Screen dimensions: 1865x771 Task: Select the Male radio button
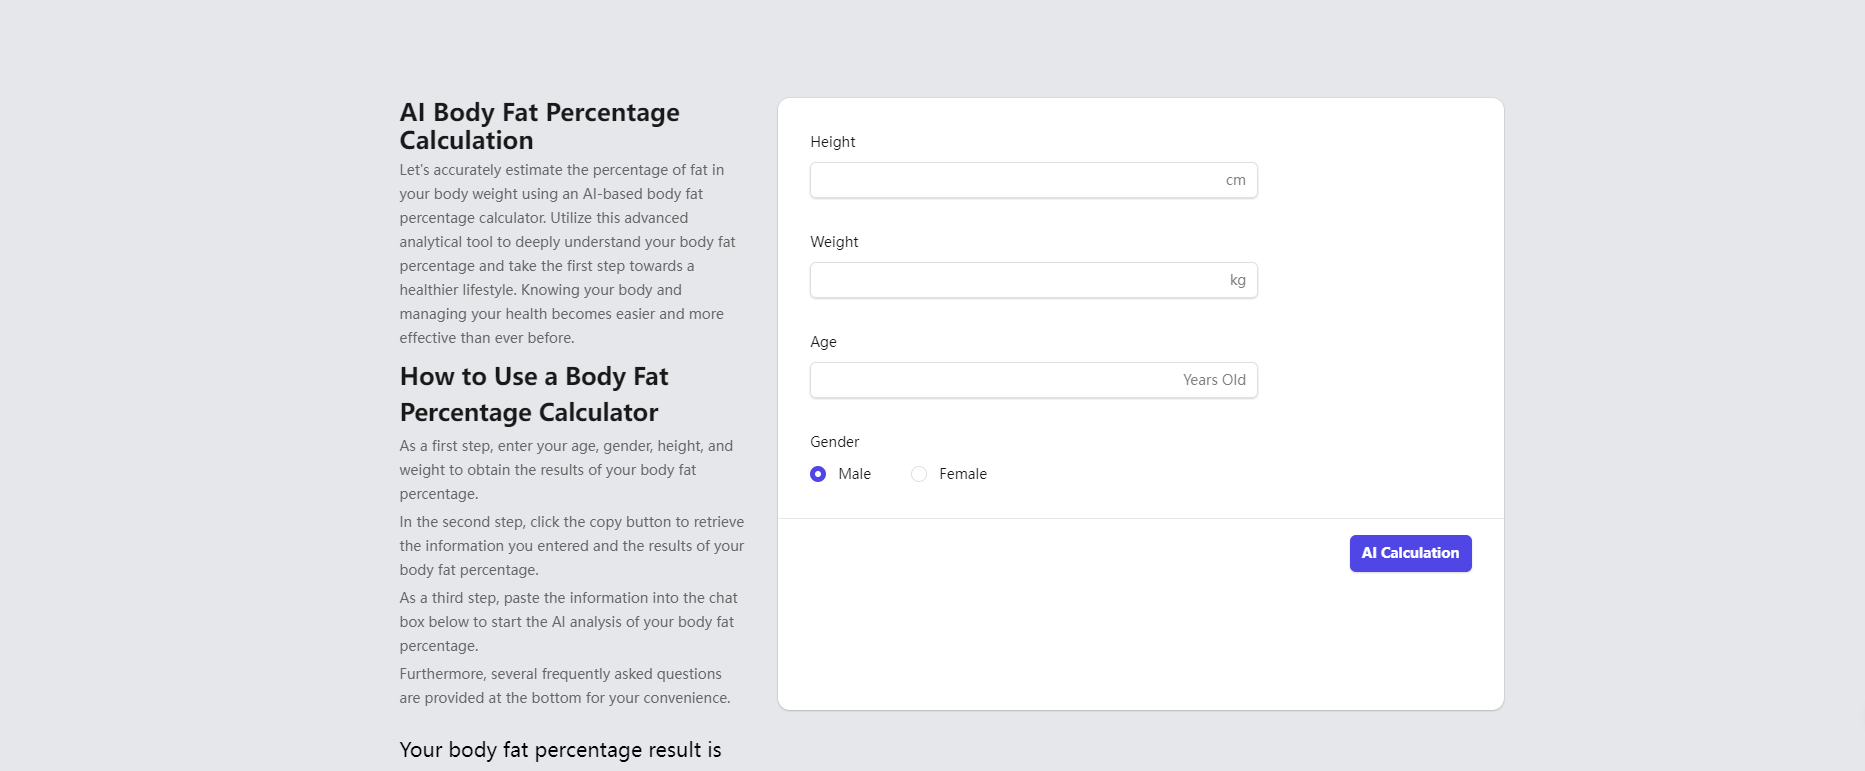(818, 474)
